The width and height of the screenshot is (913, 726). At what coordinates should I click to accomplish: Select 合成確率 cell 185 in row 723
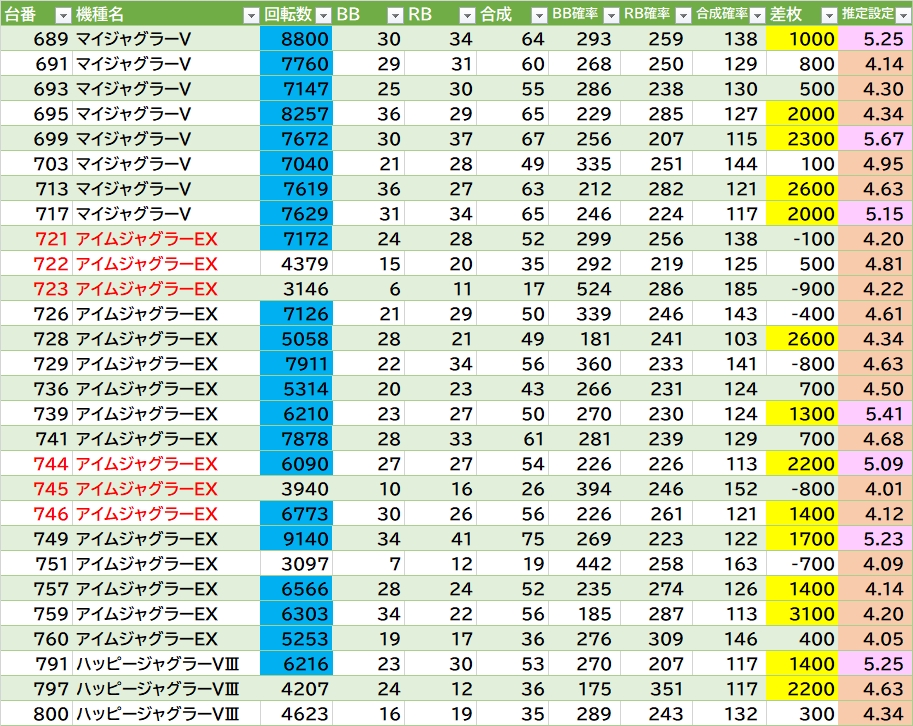click(729, 289)
